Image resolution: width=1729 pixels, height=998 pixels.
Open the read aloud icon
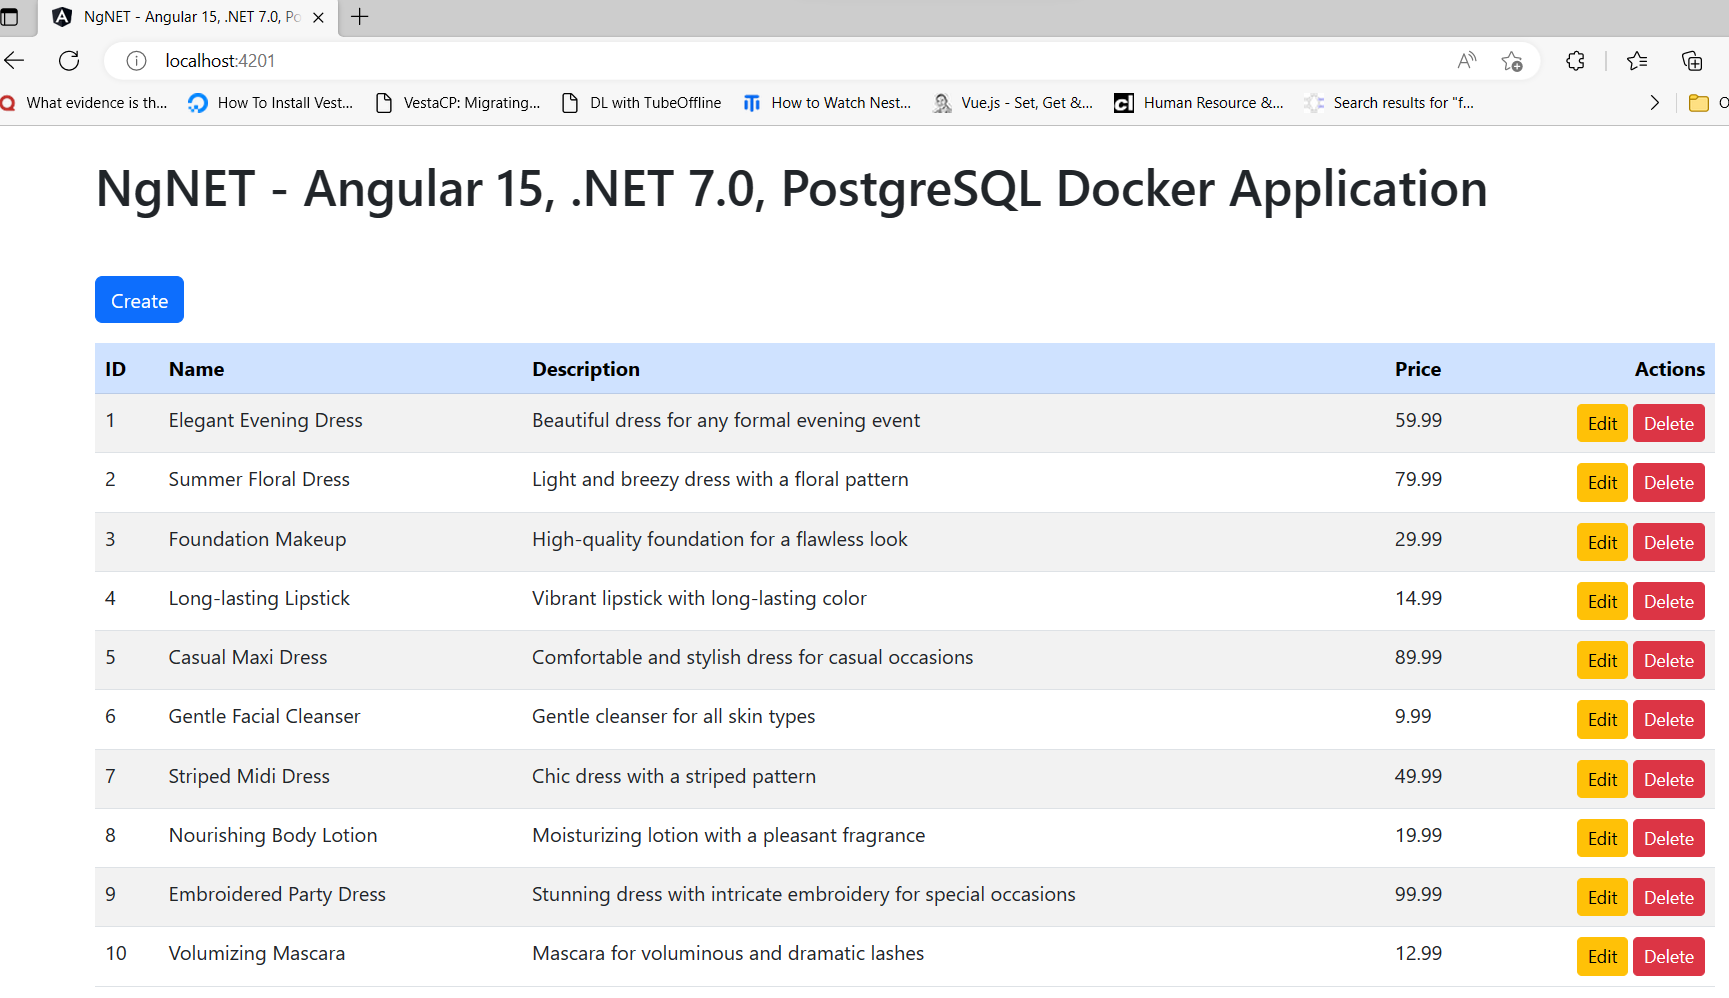click(1466, 61)
